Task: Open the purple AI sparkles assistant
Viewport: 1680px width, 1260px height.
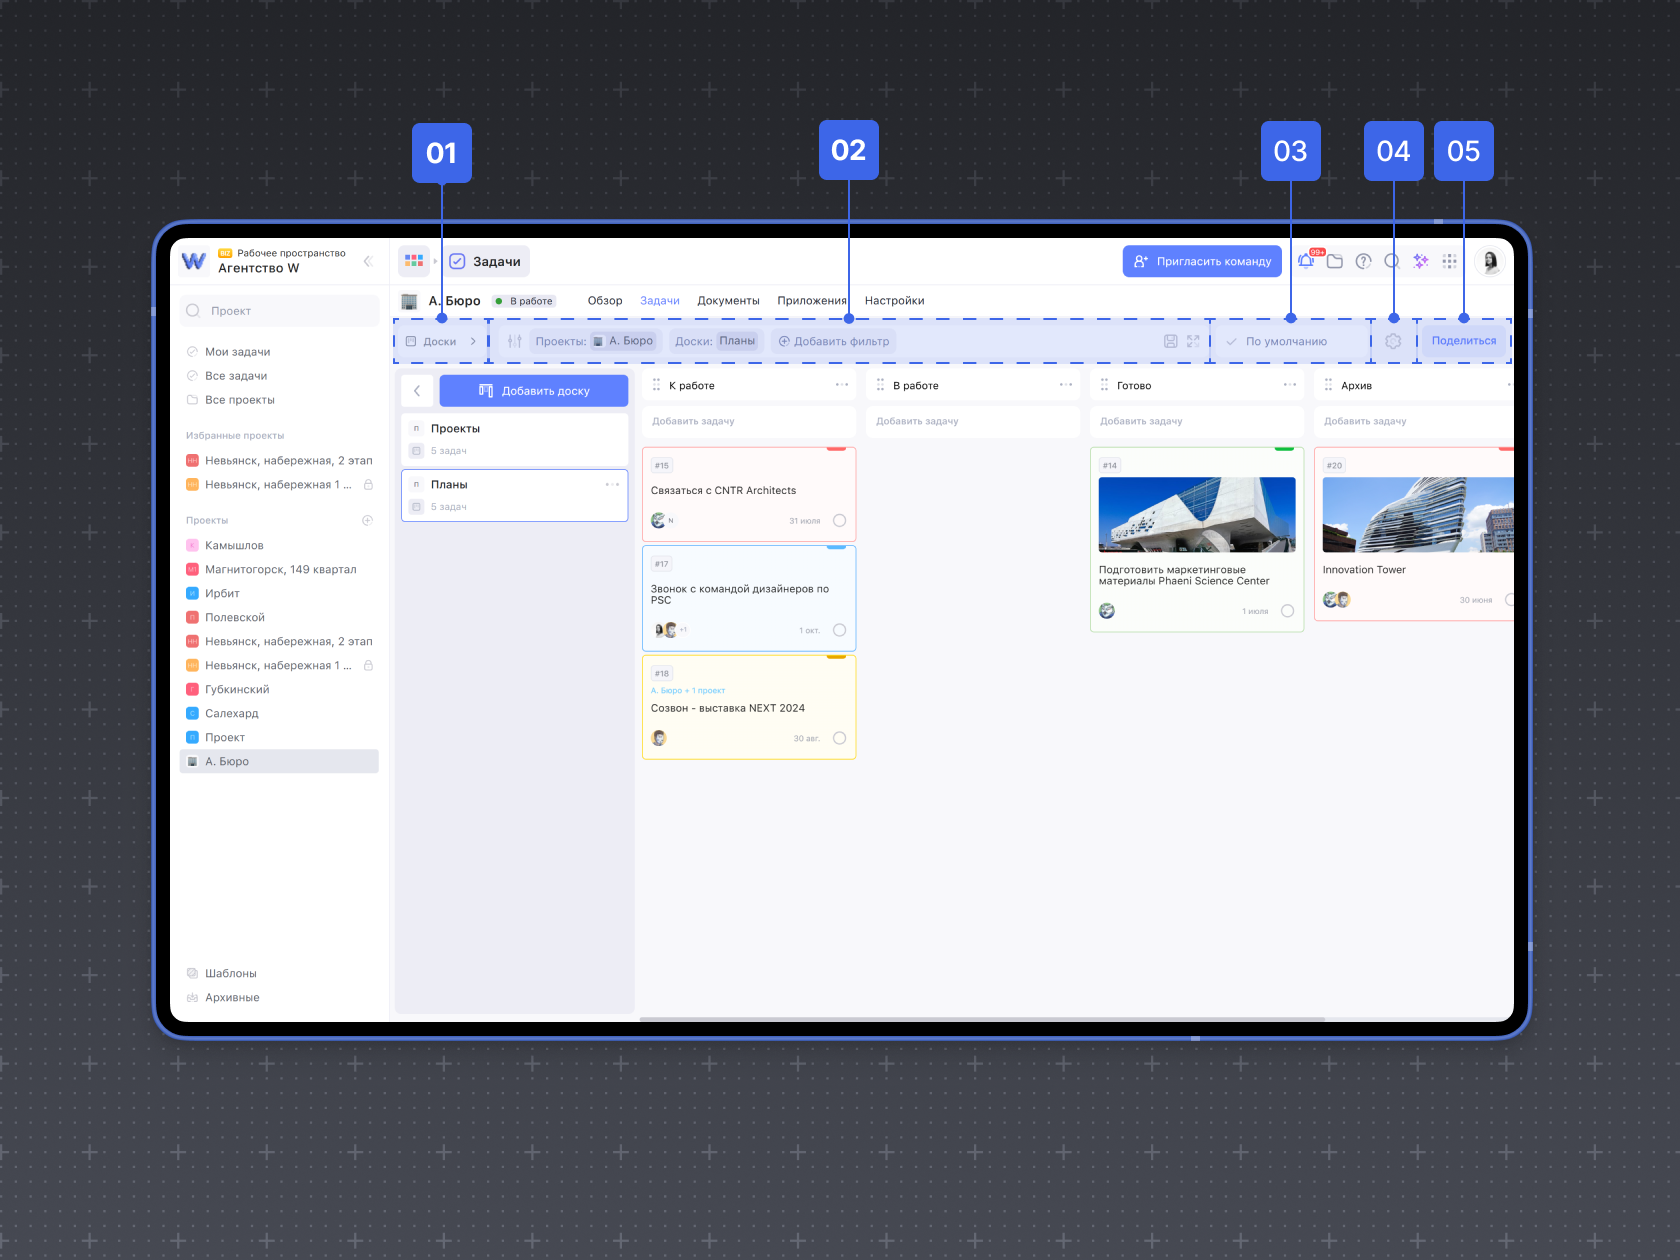Action: pos(1421,261)
